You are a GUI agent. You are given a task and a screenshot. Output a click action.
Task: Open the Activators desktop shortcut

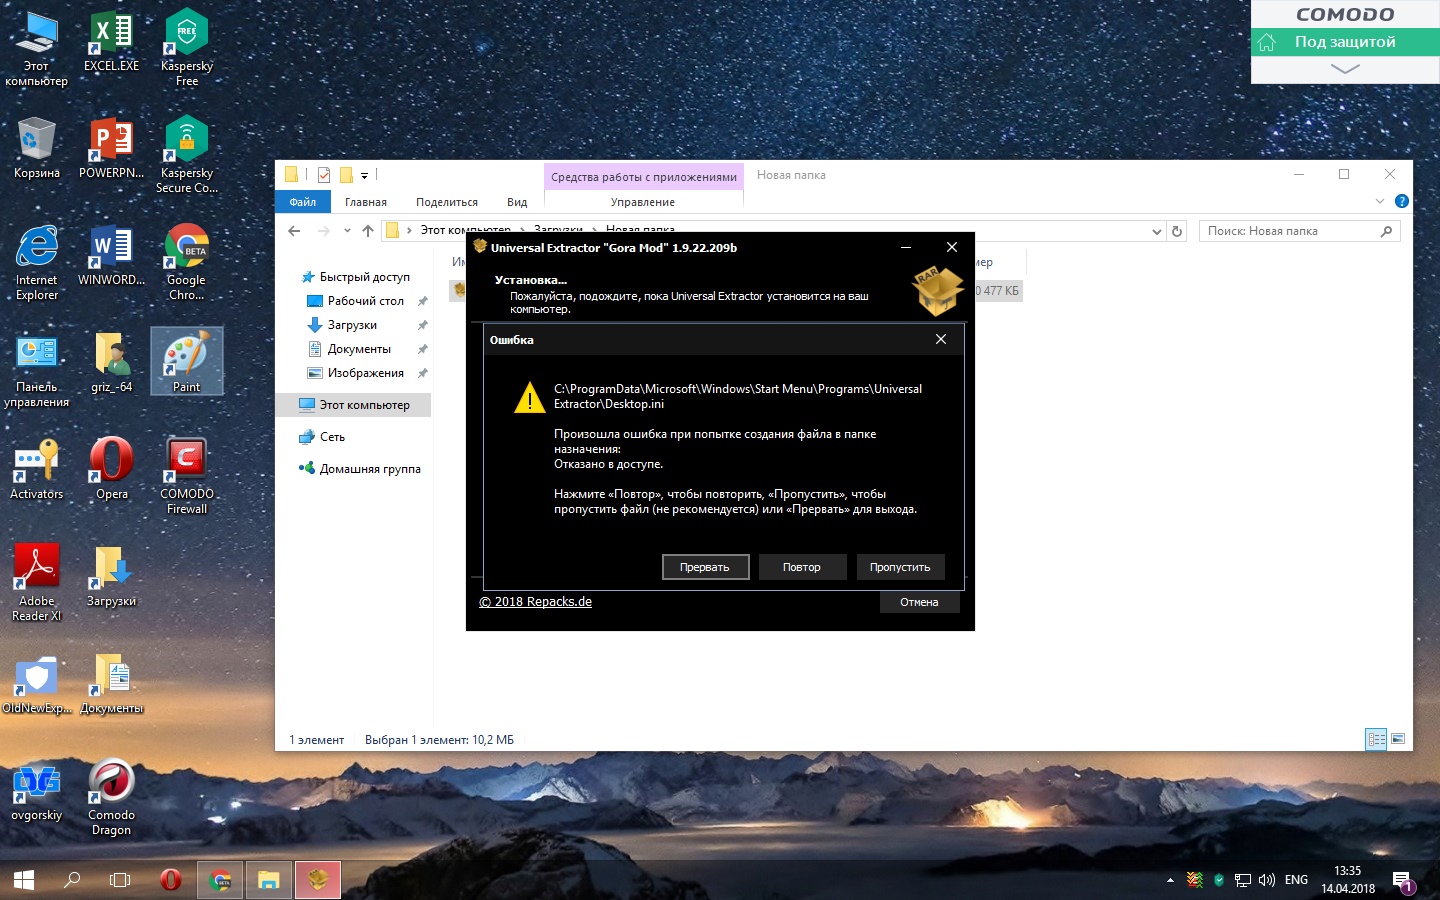tap(37, 468)
